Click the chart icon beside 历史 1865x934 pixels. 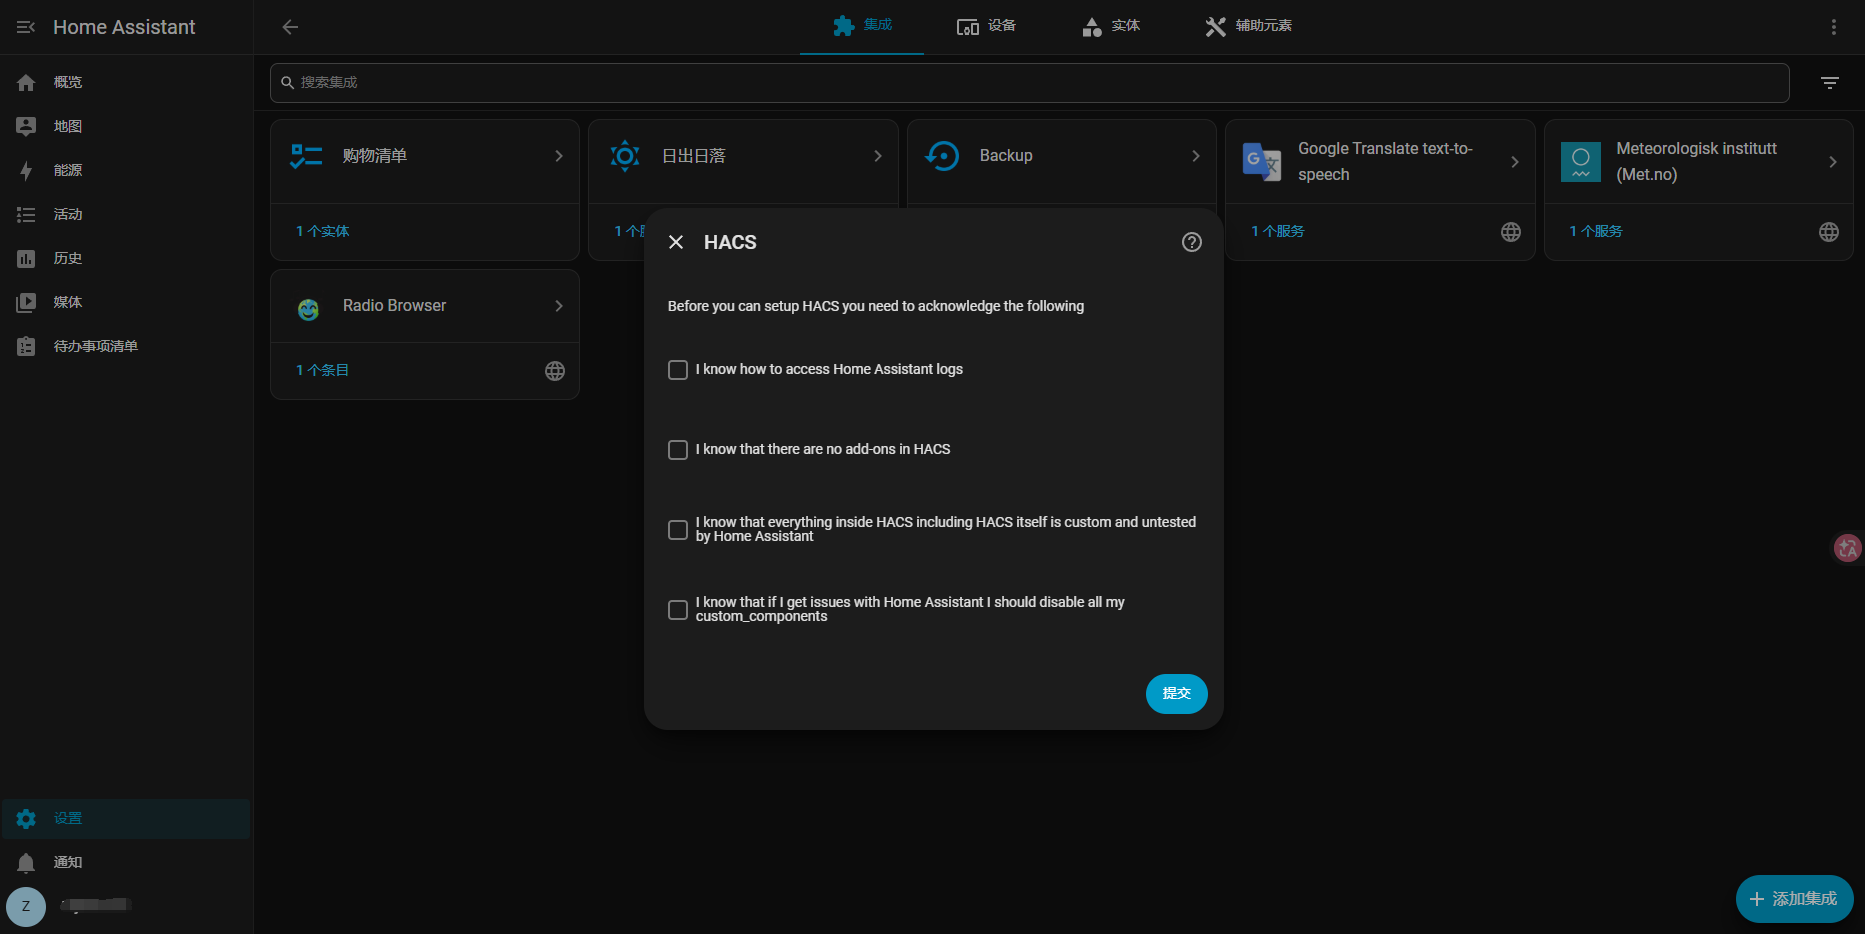tap(26, 258)
